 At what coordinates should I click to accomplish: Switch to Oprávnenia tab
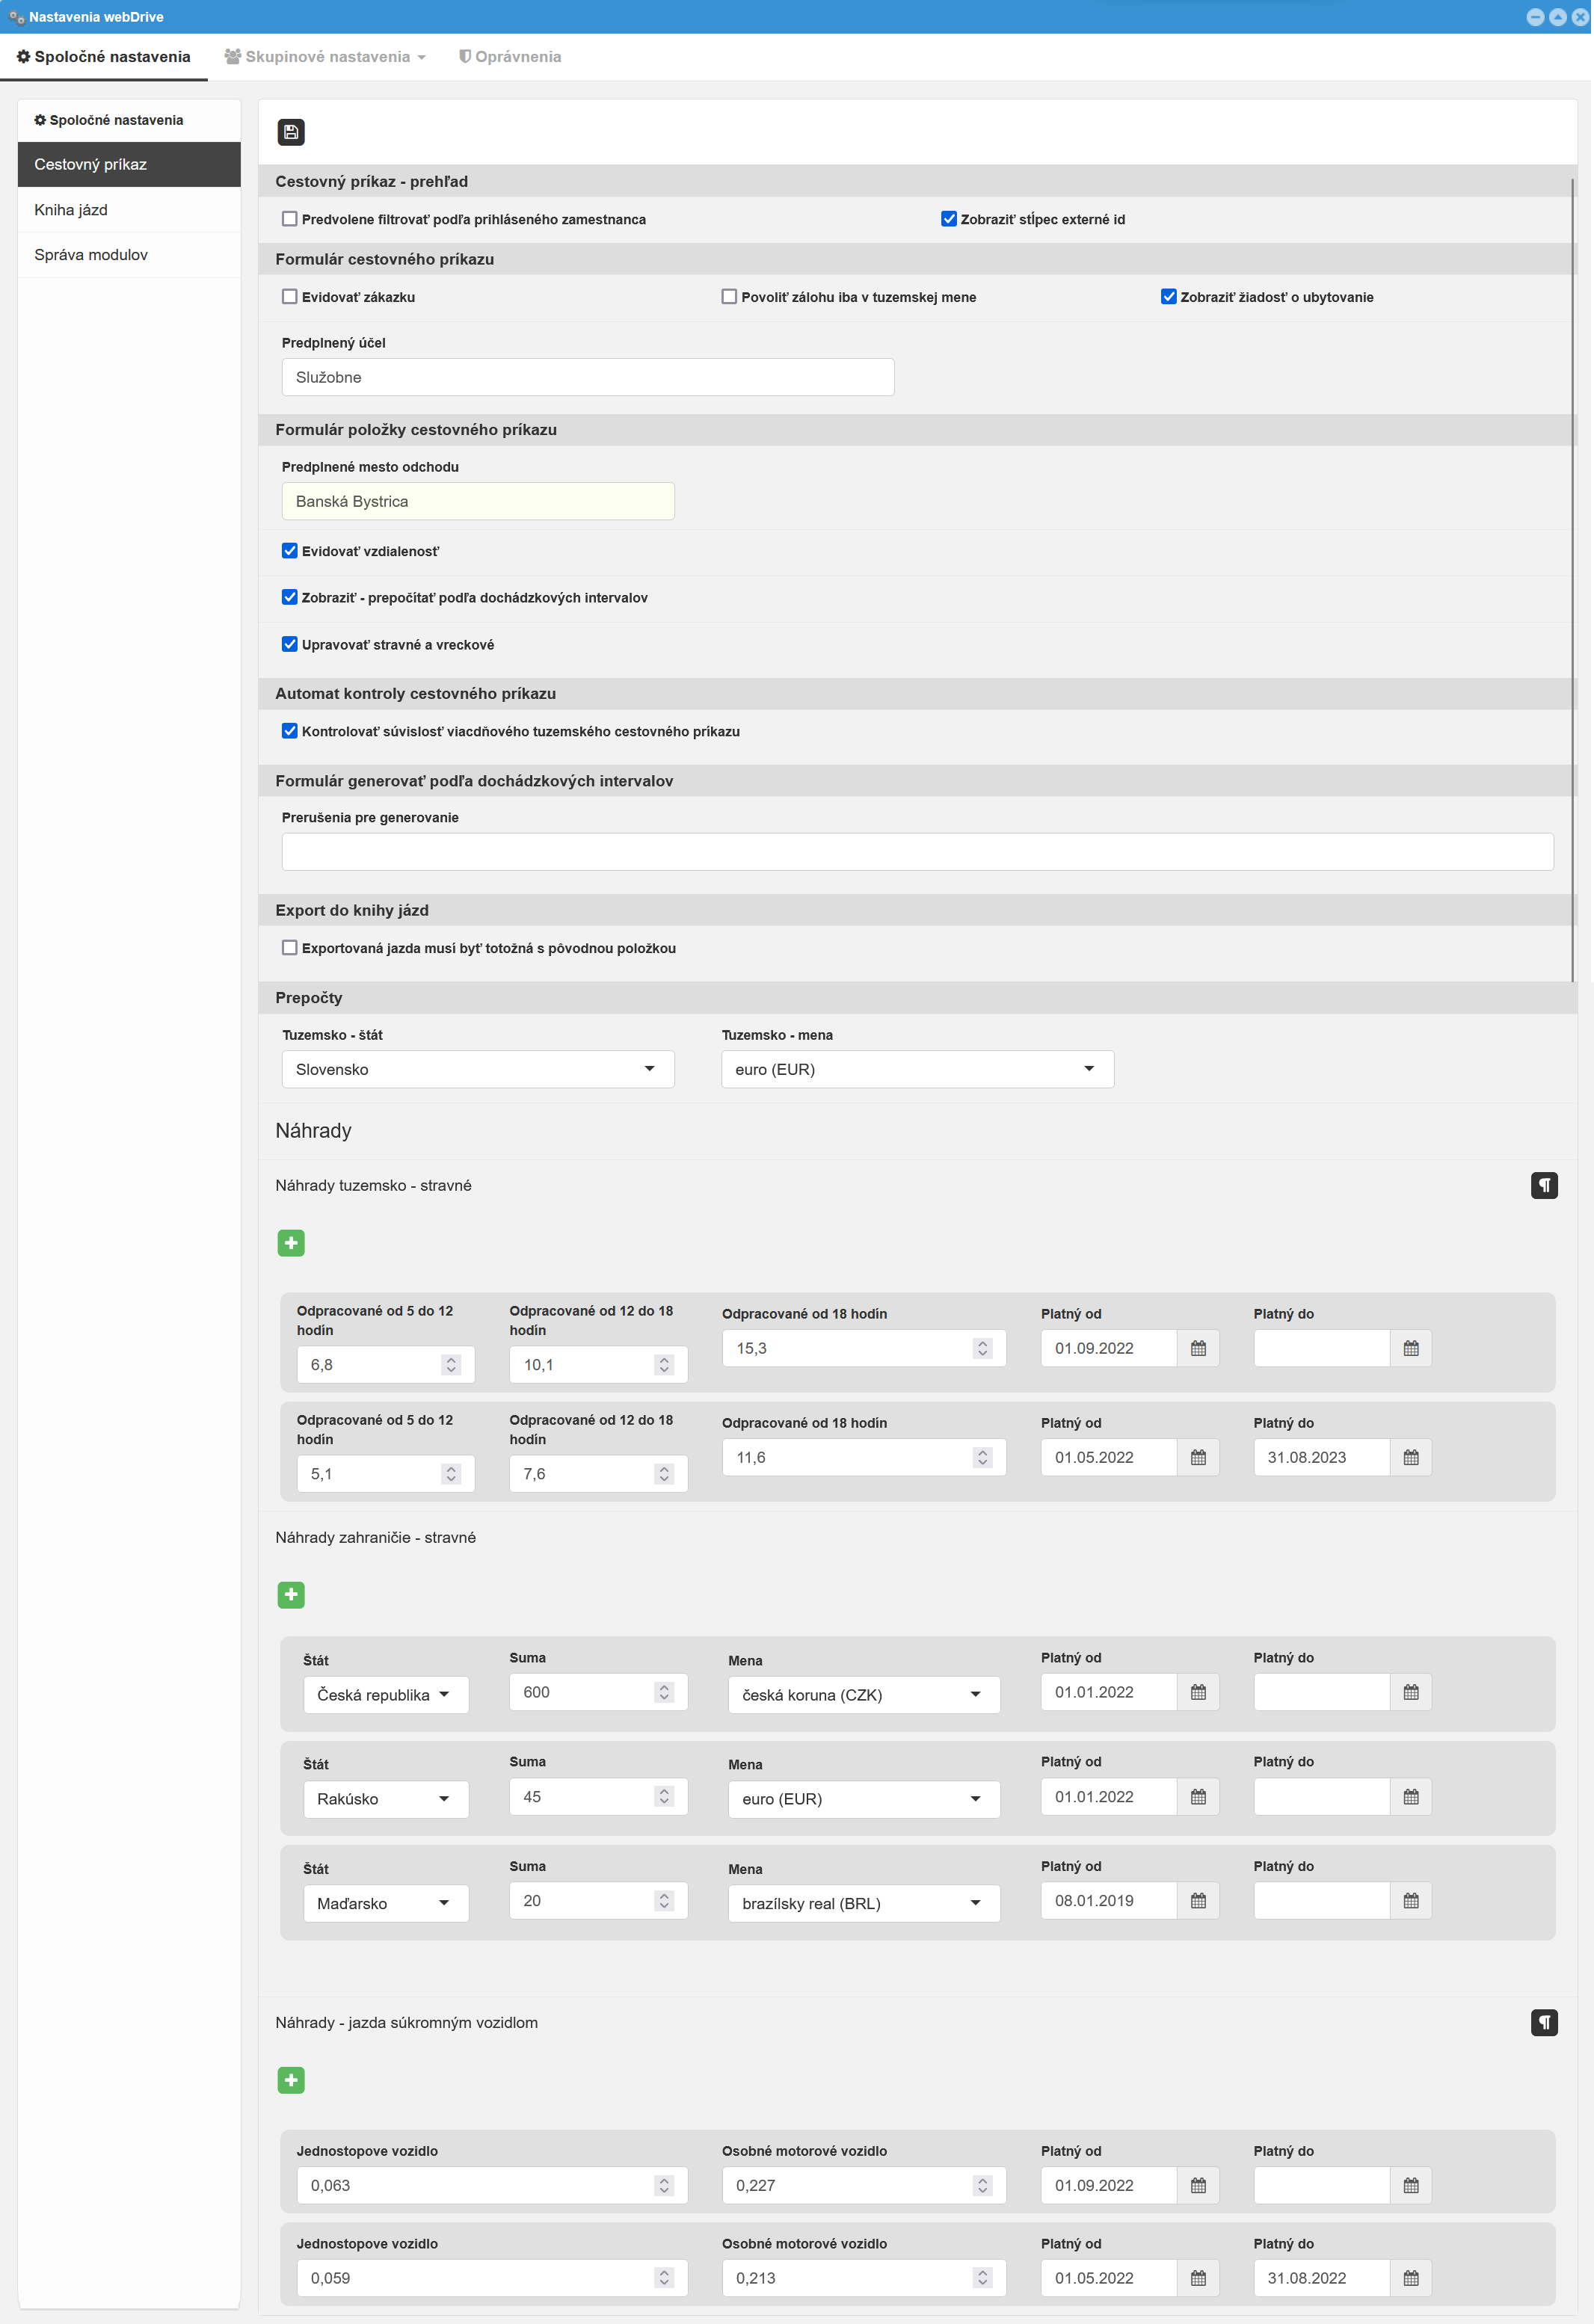click(510, 57)
